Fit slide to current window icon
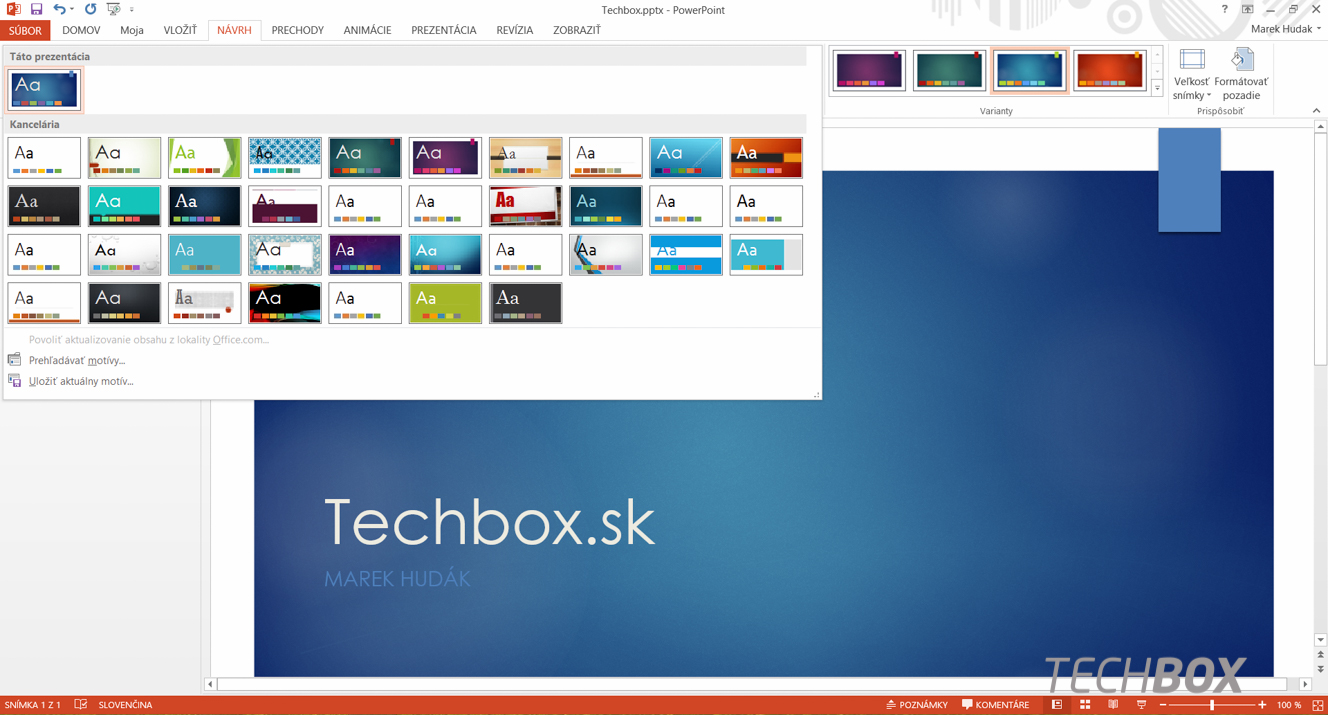This screenshot has width=1328, height=715. pos(1317,705)
